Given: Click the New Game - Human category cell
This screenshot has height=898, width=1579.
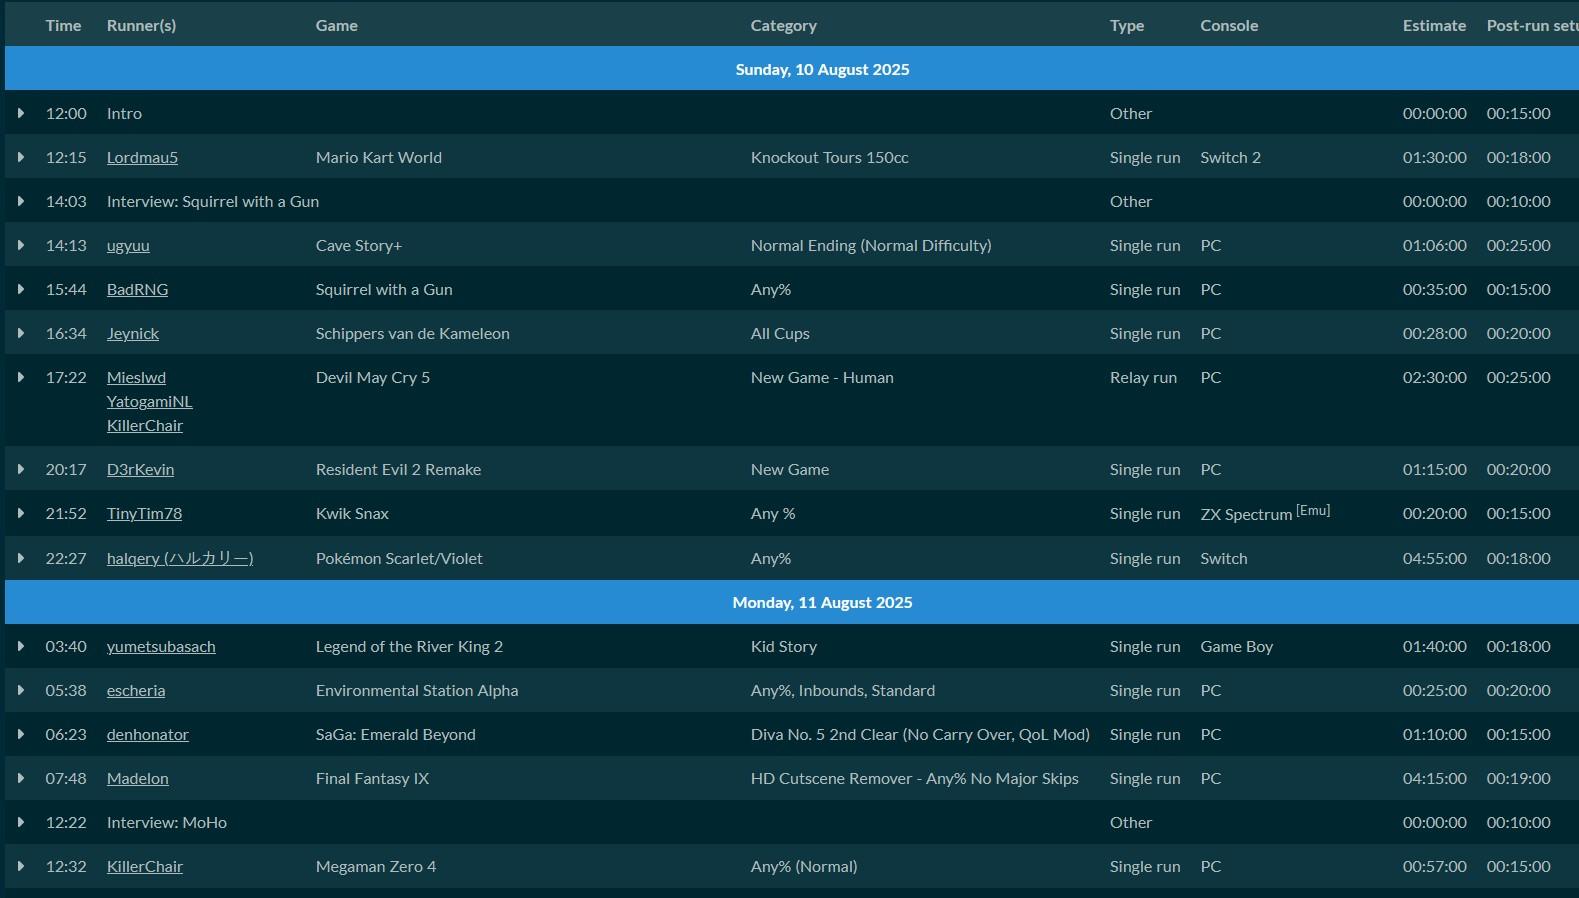Looking at the screenshot, I should [x=822, y=377].
